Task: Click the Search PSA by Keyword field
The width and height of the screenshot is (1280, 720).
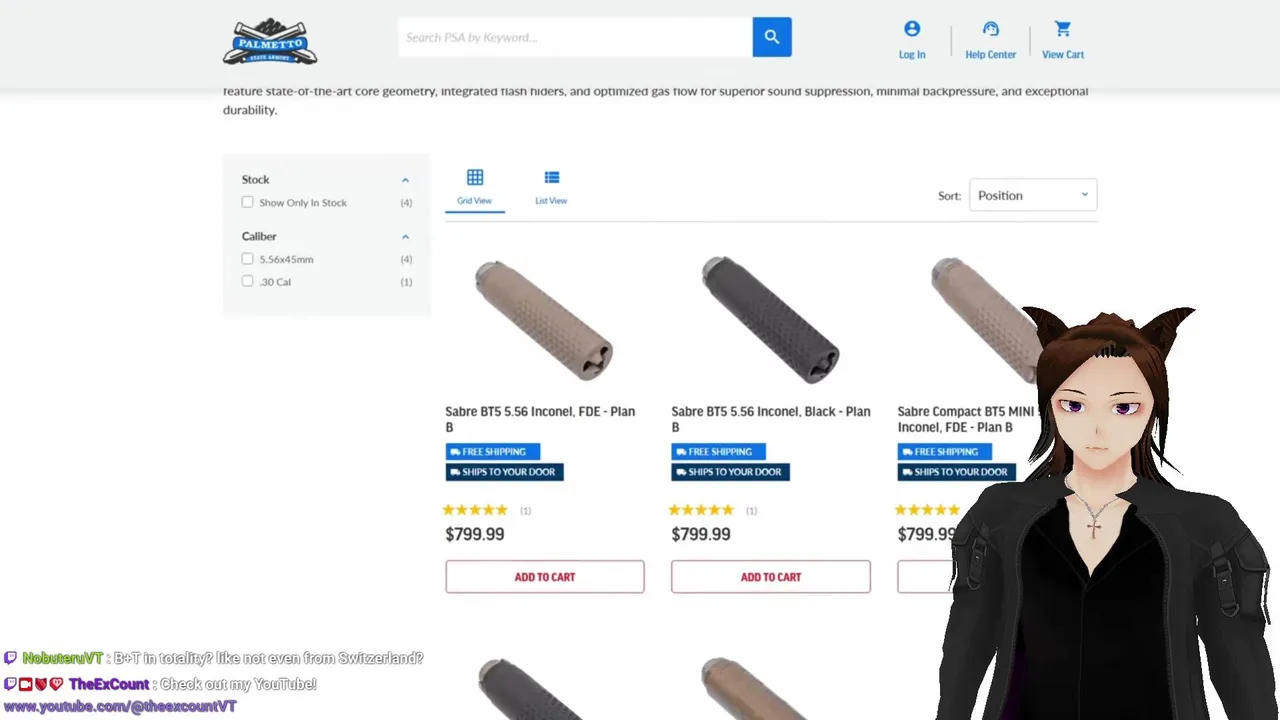Action: [x=575, y=37]
